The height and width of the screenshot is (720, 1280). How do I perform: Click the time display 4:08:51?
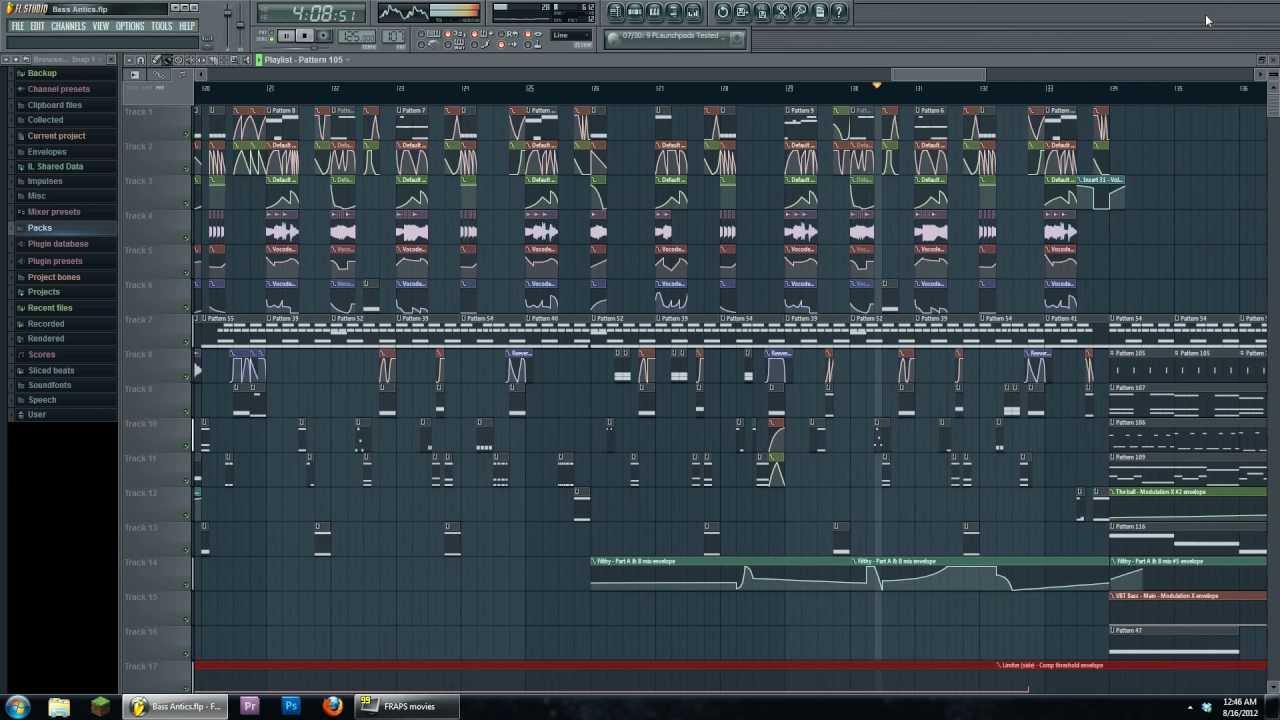point(311,14)
